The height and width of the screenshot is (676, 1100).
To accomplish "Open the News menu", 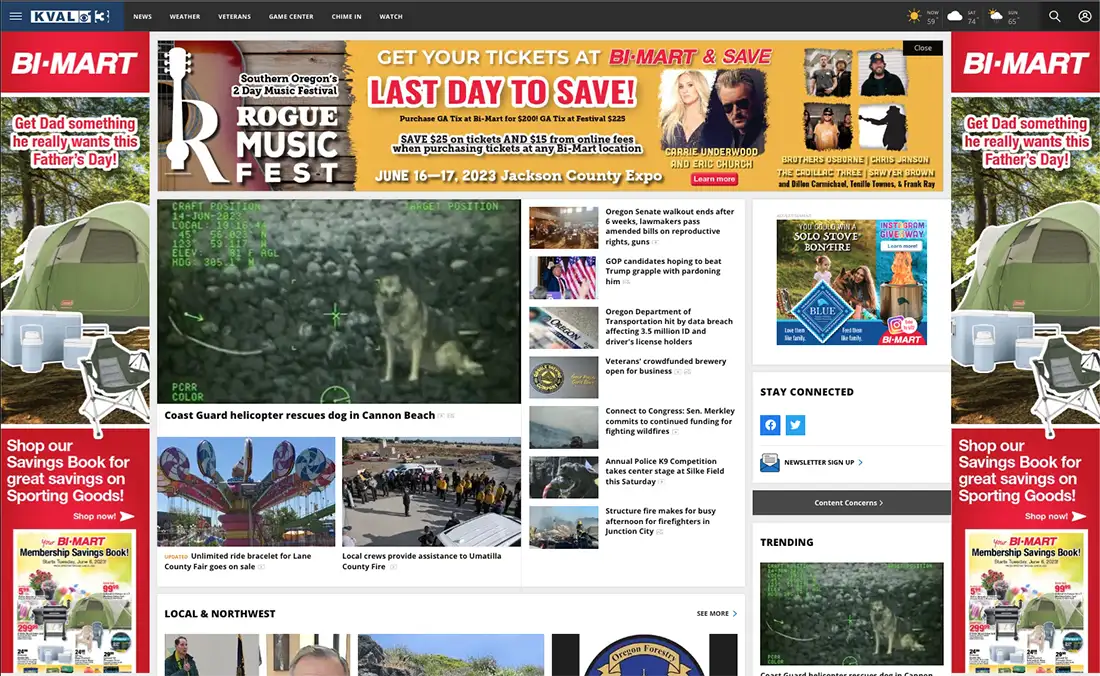I will click(142, 16).
